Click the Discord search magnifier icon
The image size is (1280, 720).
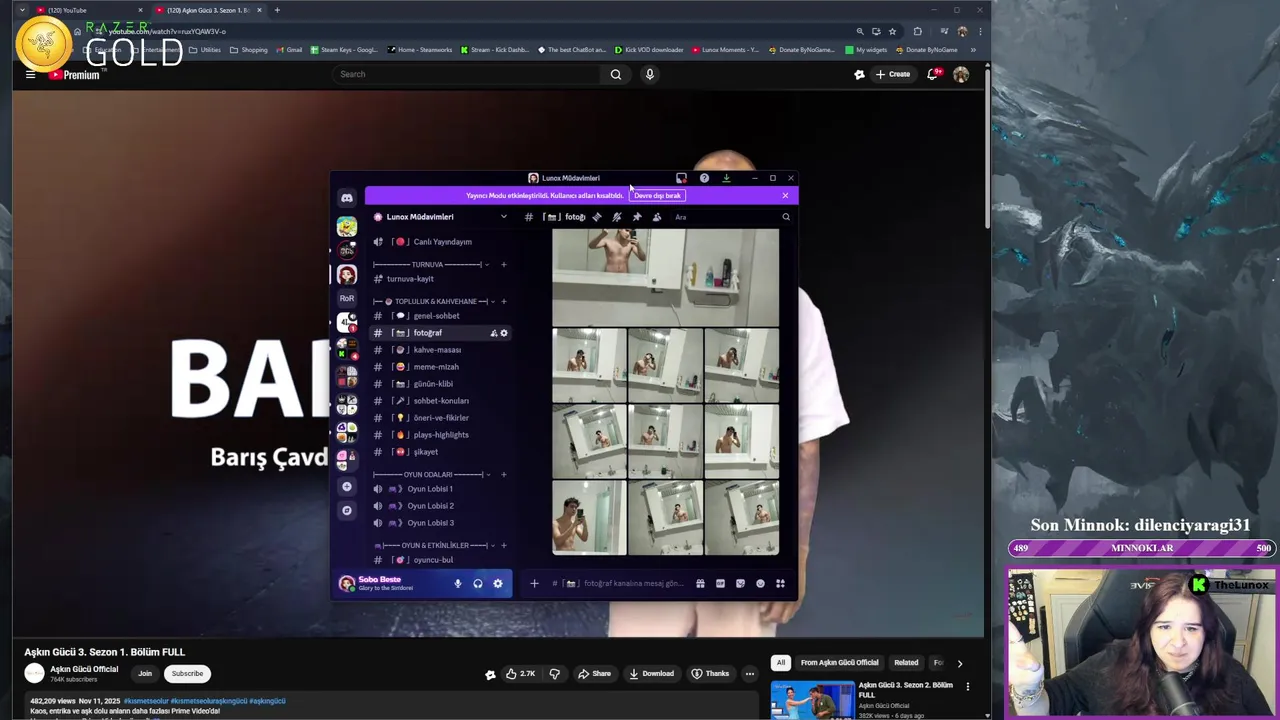click(786, 217)
